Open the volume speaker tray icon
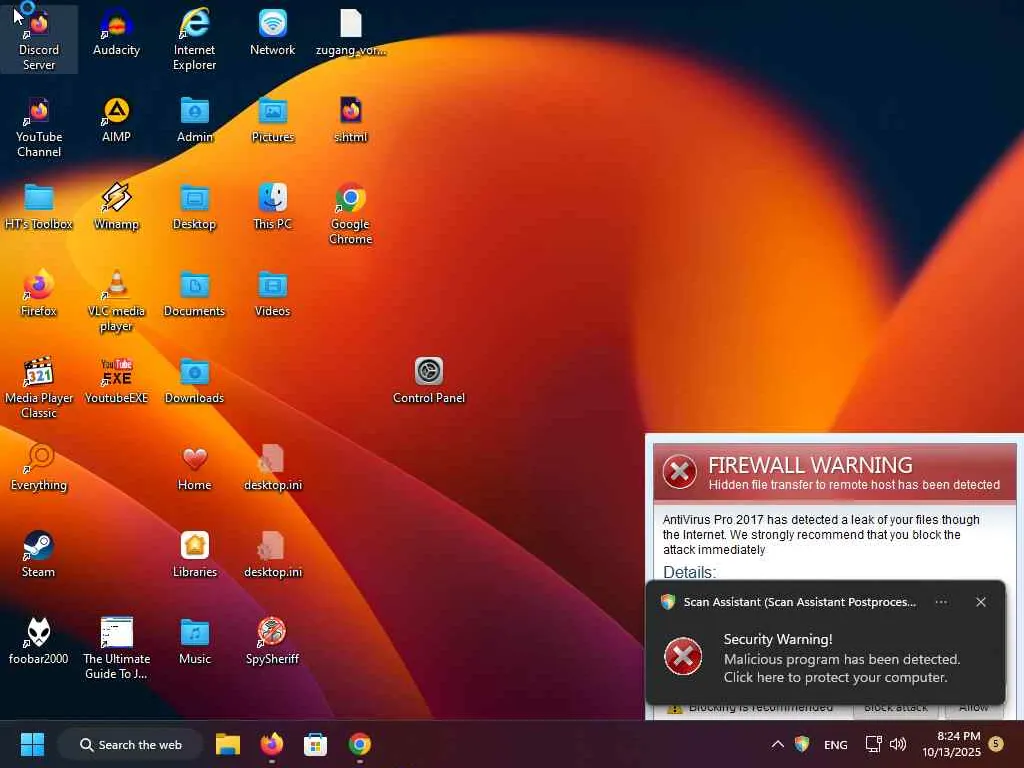The image size is (1024, 768). pyautogui.click(x=898, y=744)
